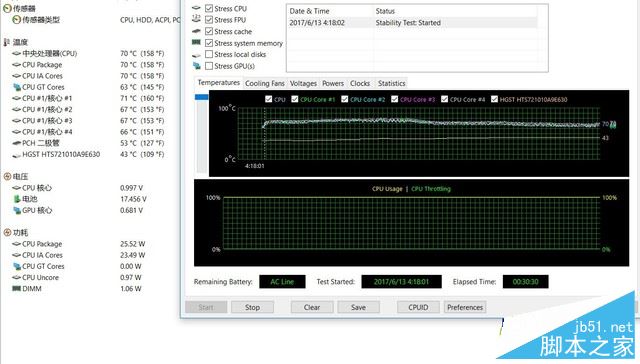The width and height of the screenshot is (640, 364).
Task: Click the memory module icon beside Stress system memory
Action: tap(196, 42)
